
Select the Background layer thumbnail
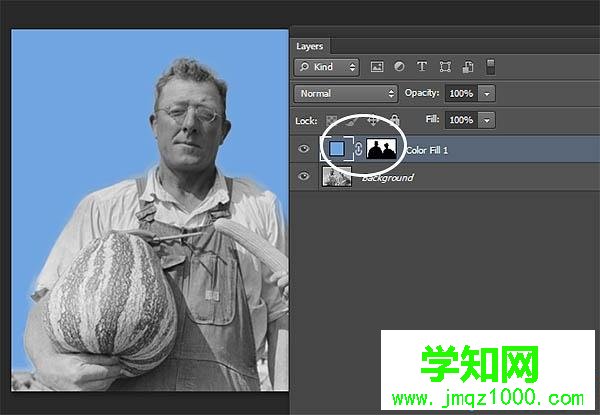tap(337, 176)
